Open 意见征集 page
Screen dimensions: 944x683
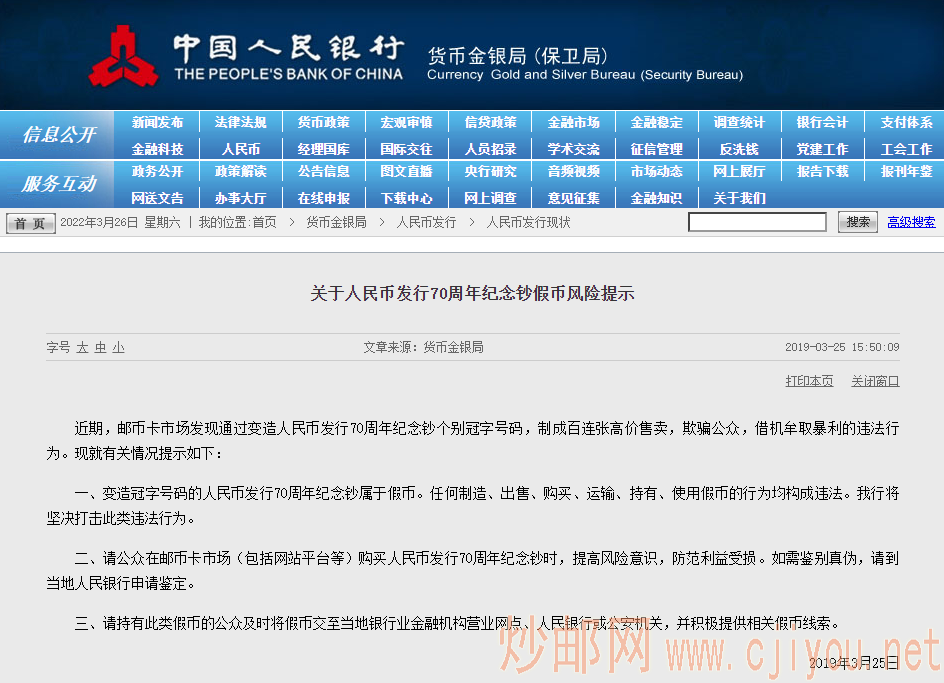(x=573, y=198)
